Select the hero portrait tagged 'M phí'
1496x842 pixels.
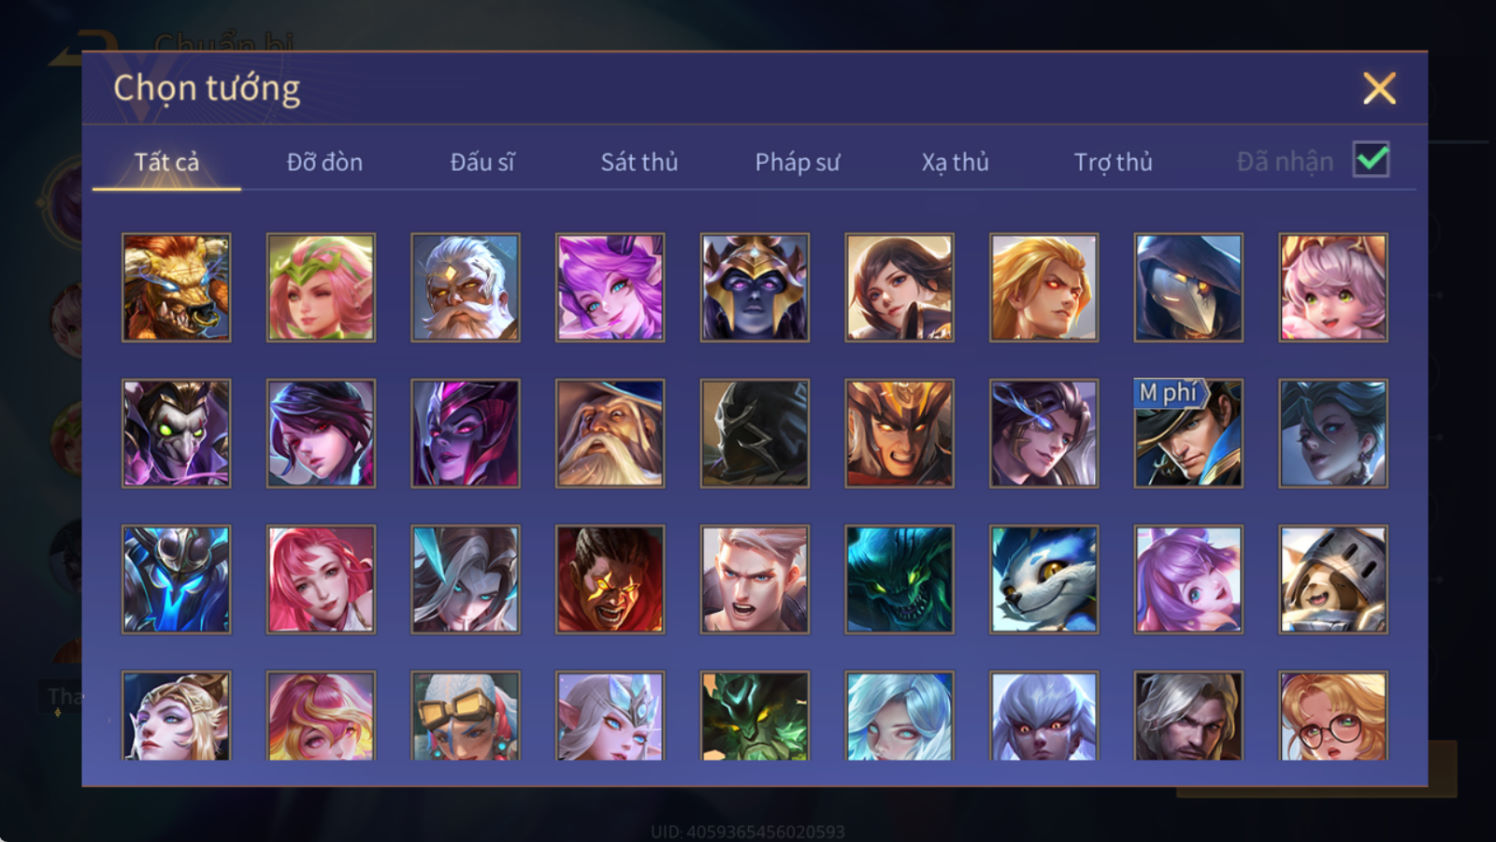point(1188,433)
